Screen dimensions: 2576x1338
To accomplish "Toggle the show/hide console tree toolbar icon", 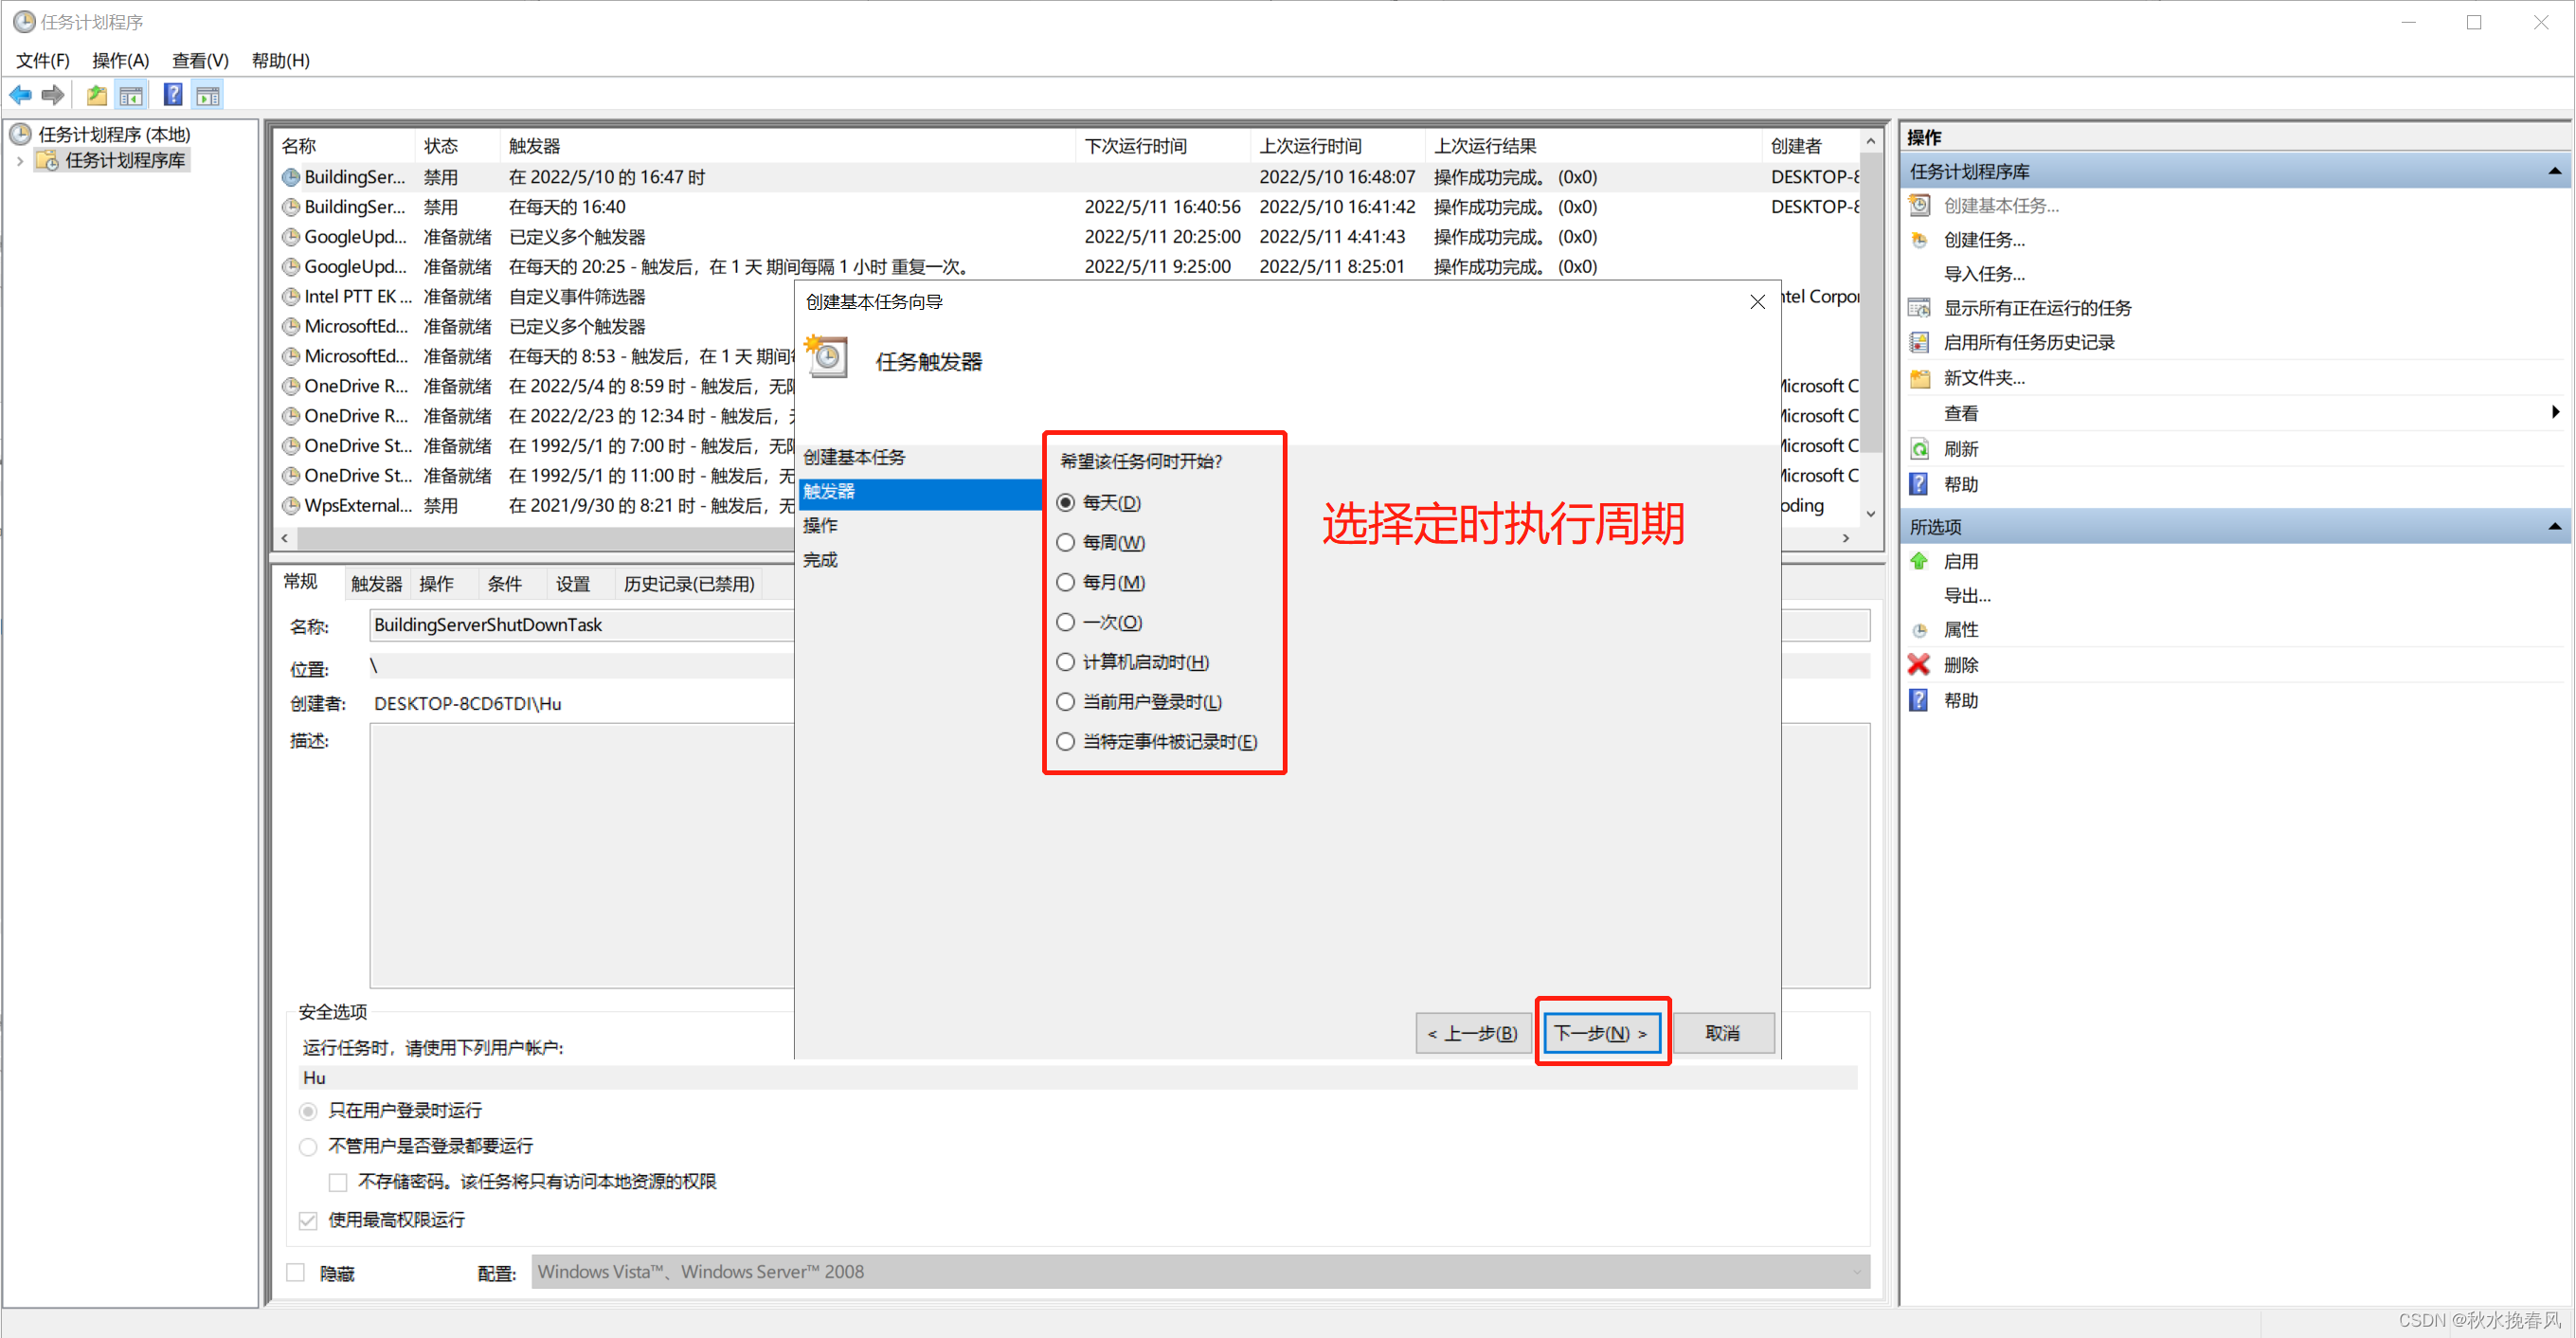I will click(x=131, y=95).
